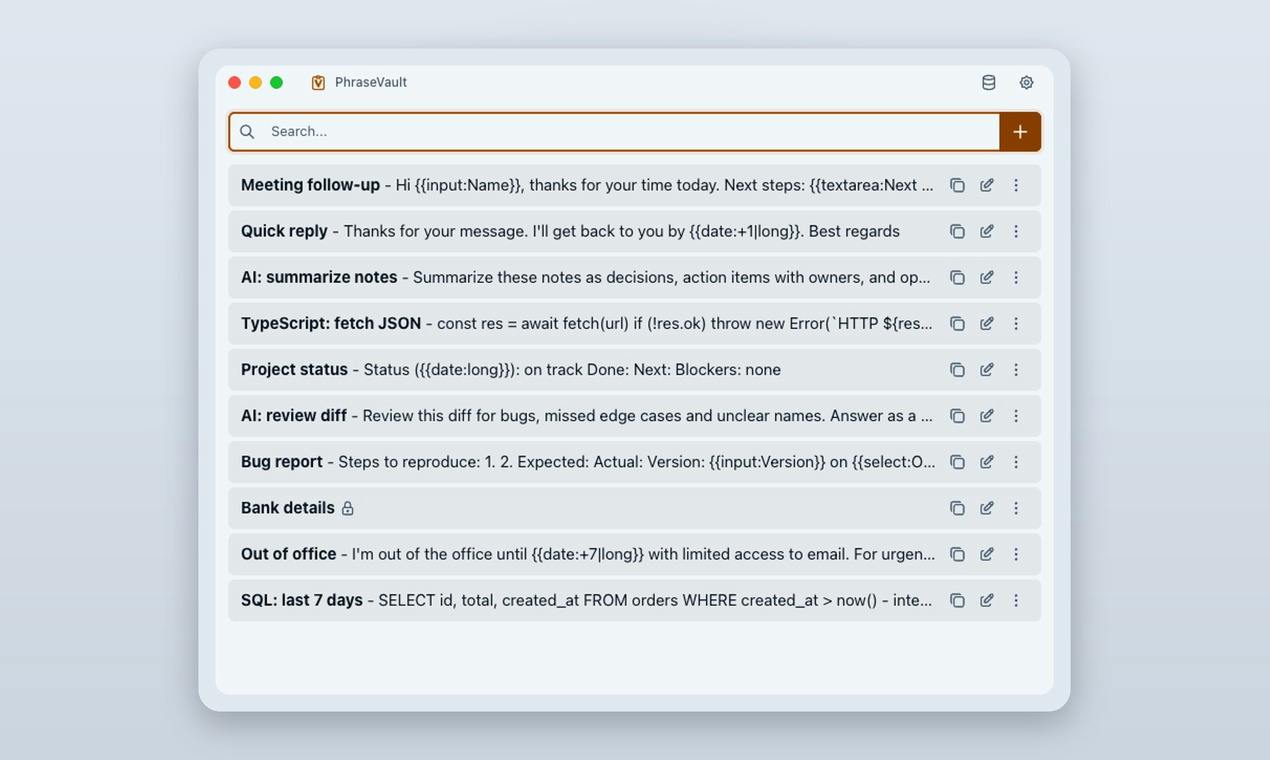Select the Bug report title
This screenshot has height=760, width=1270.
282,462
